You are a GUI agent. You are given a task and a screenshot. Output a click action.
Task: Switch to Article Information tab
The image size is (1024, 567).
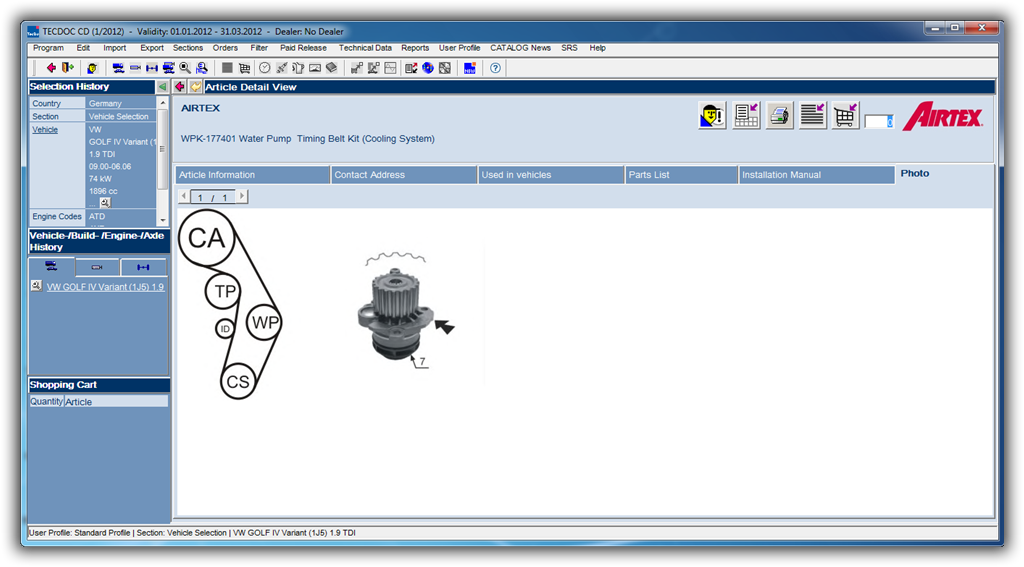click(x=253, y=175)
